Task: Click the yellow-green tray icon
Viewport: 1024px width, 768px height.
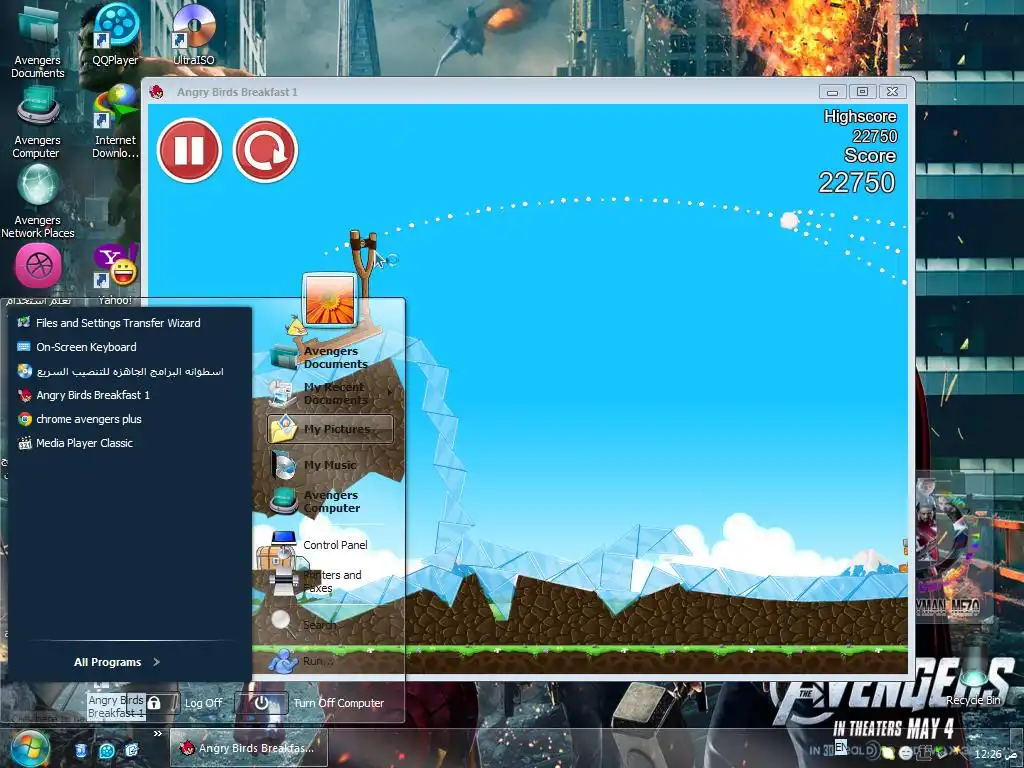Action: 887,752
